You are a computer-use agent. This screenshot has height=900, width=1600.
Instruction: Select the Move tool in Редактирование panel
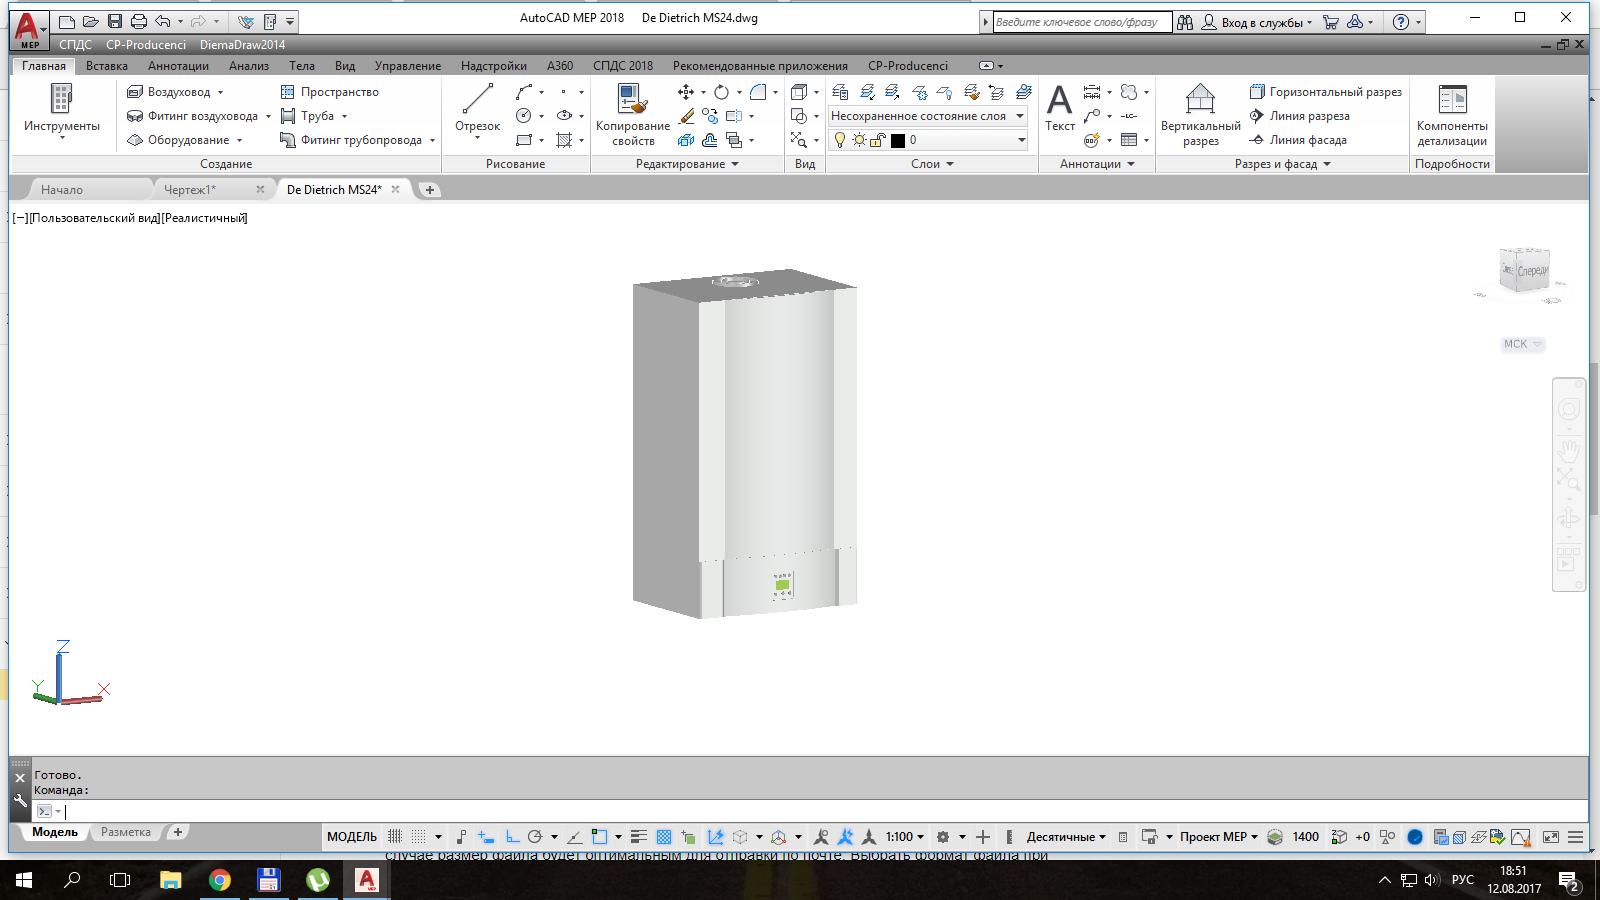tap(686, 92)
